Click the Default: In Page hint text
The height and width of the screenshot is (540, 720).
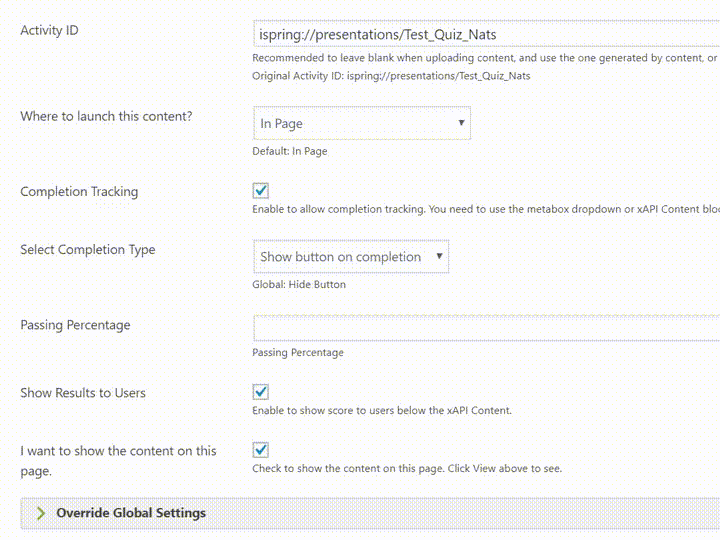click(290, 151)
